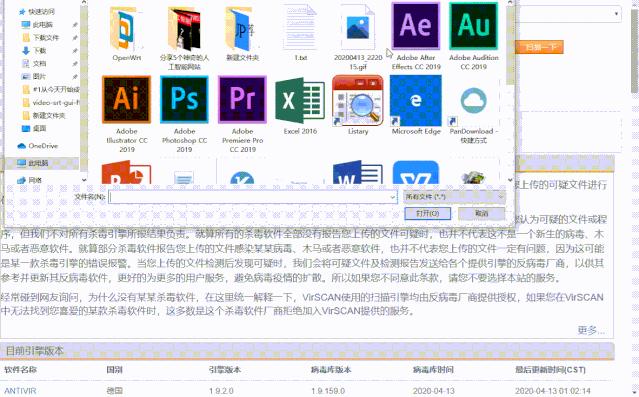Select the 1.txt text file
Image resolution: width=639 pixels, height=397 pixels.
tap(300, 28)
